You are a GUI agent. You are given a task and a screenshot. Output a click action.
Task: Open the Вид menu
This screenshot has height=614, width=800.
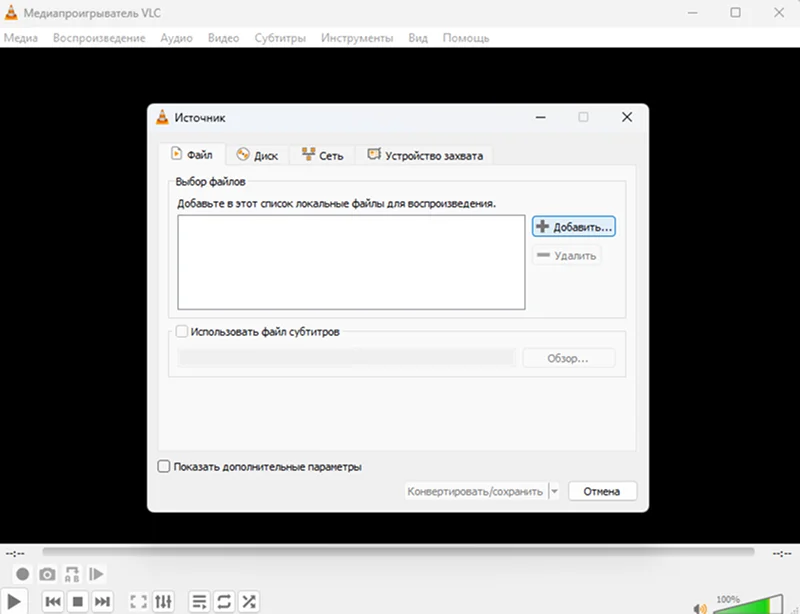(418, 38)
